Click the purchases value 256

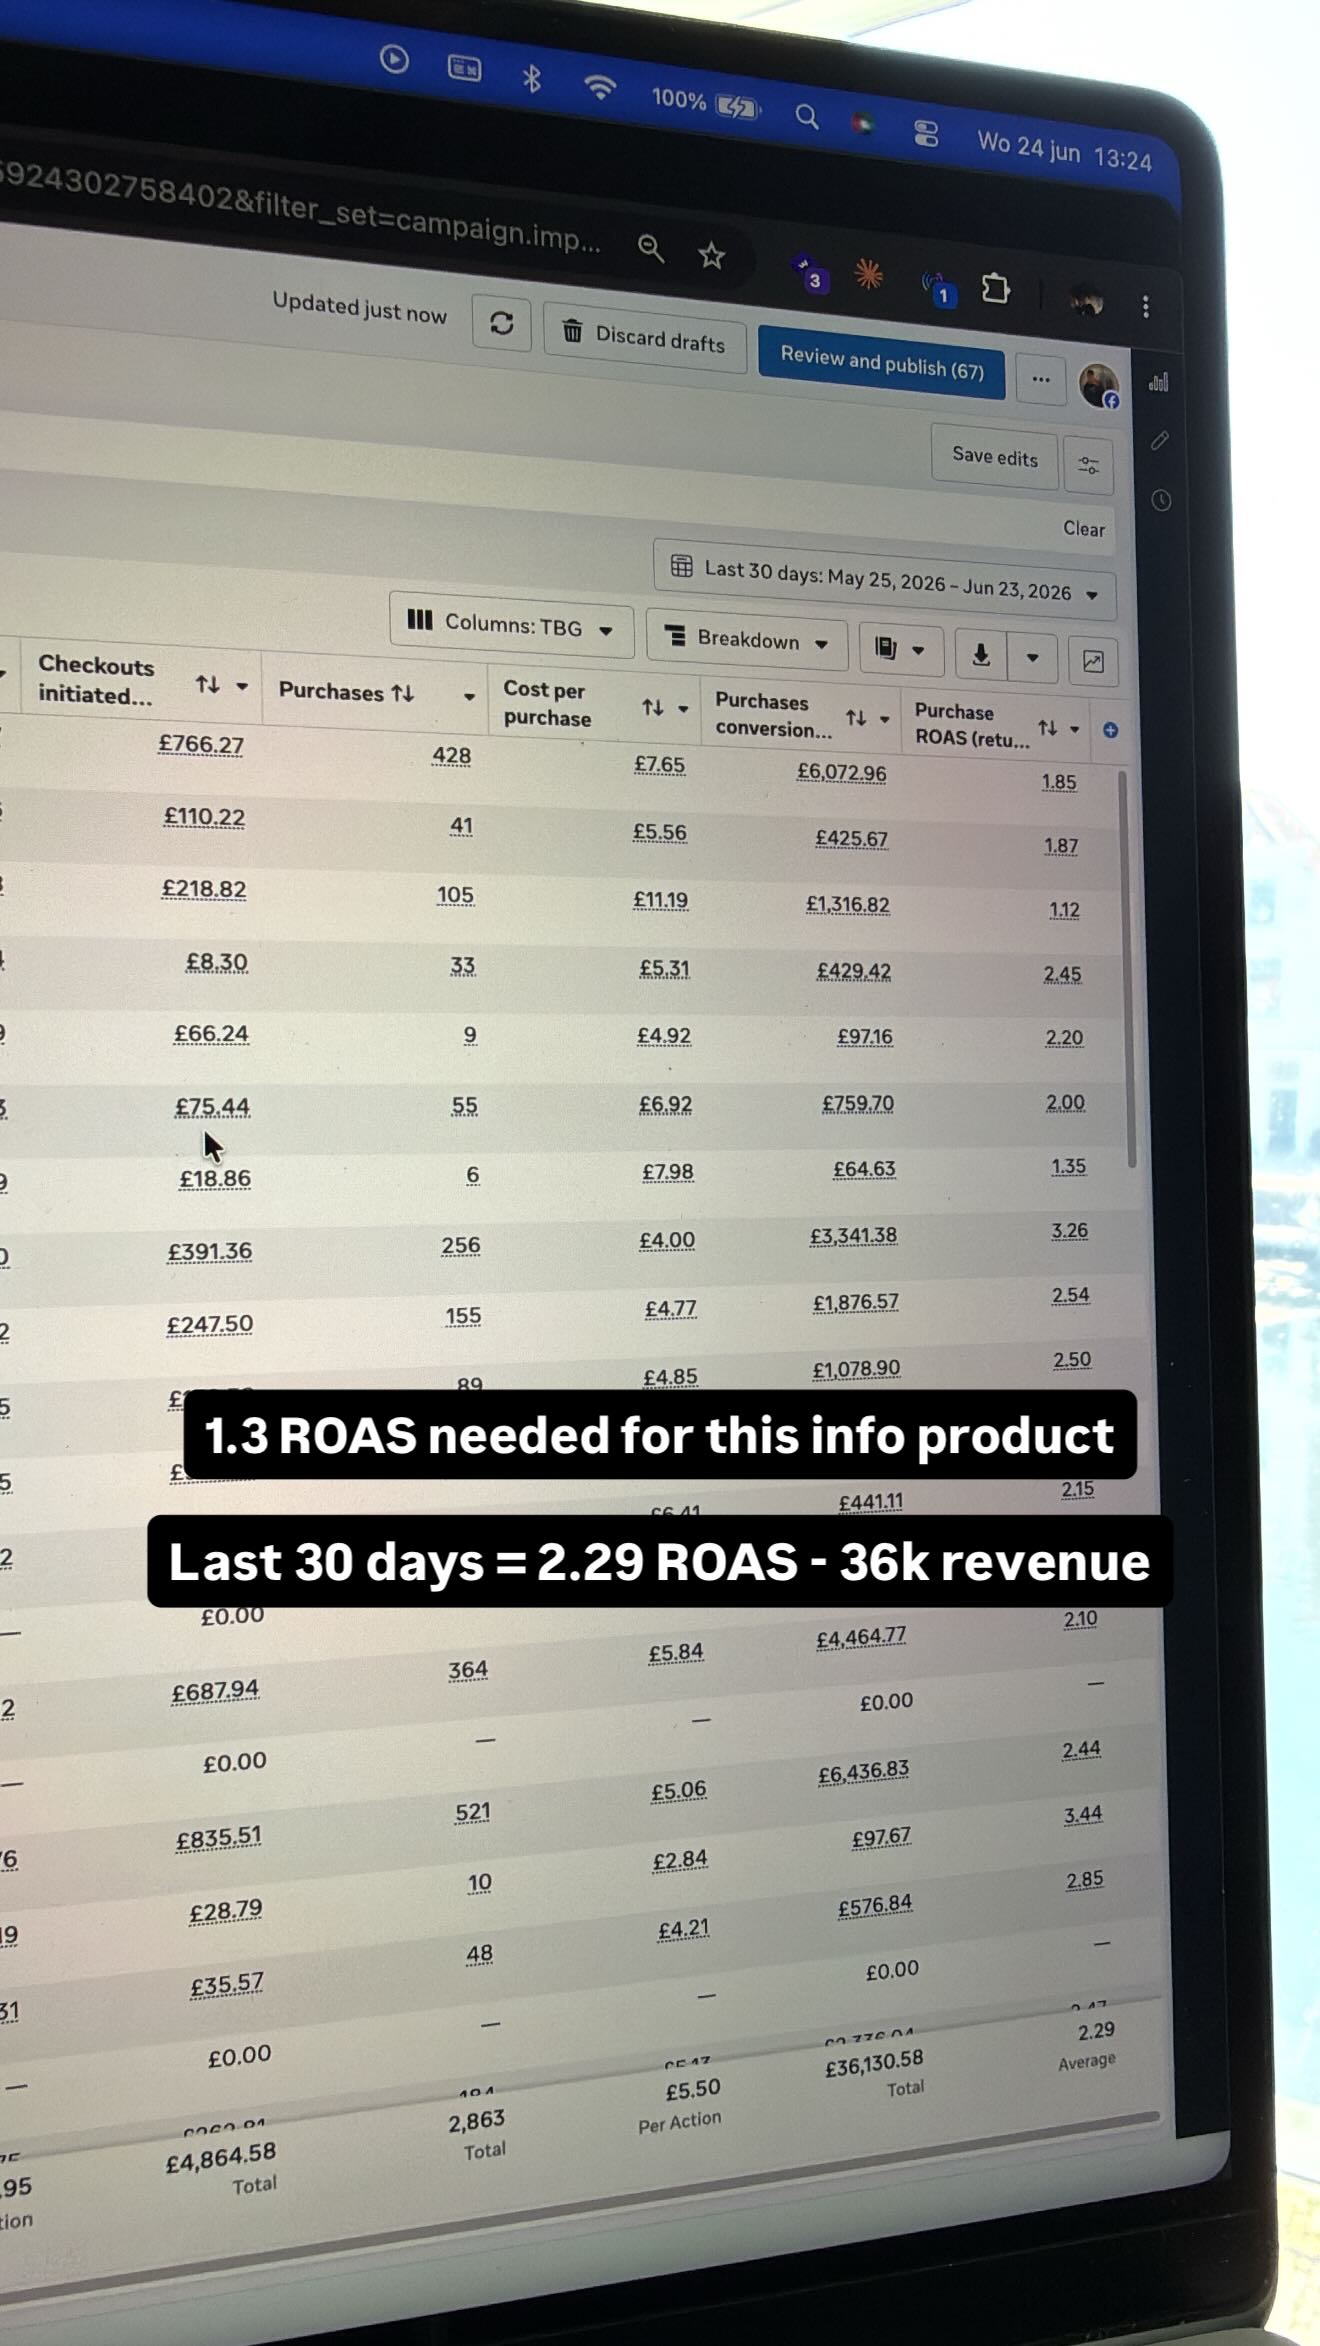pyautogui.click(x=461, y=1246)
